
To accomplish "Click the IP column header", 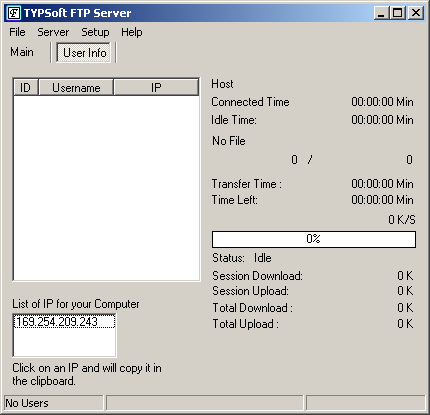I will point(156,88).
